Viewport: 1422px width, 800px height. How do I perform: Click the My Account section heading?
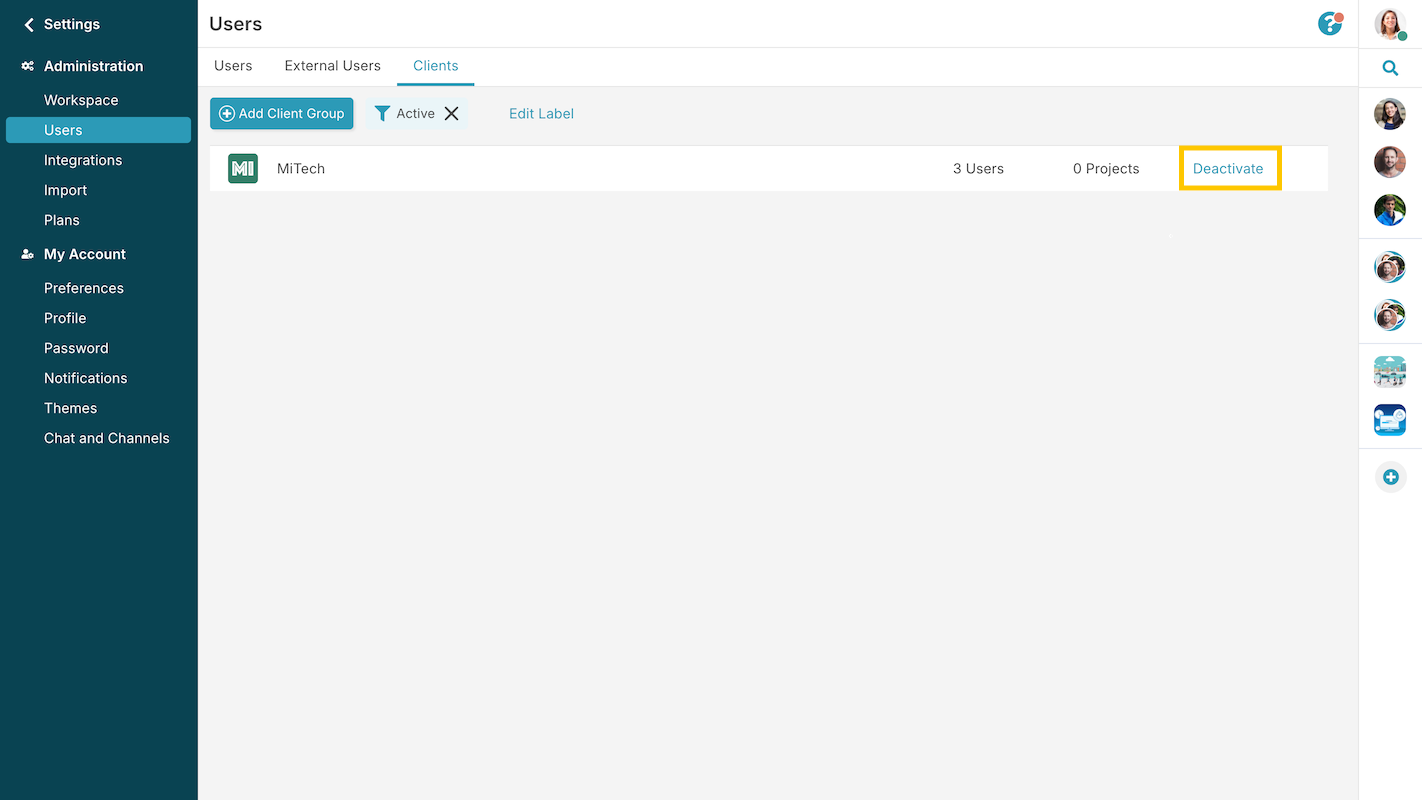pyautogui.click(x=85, y=254)
